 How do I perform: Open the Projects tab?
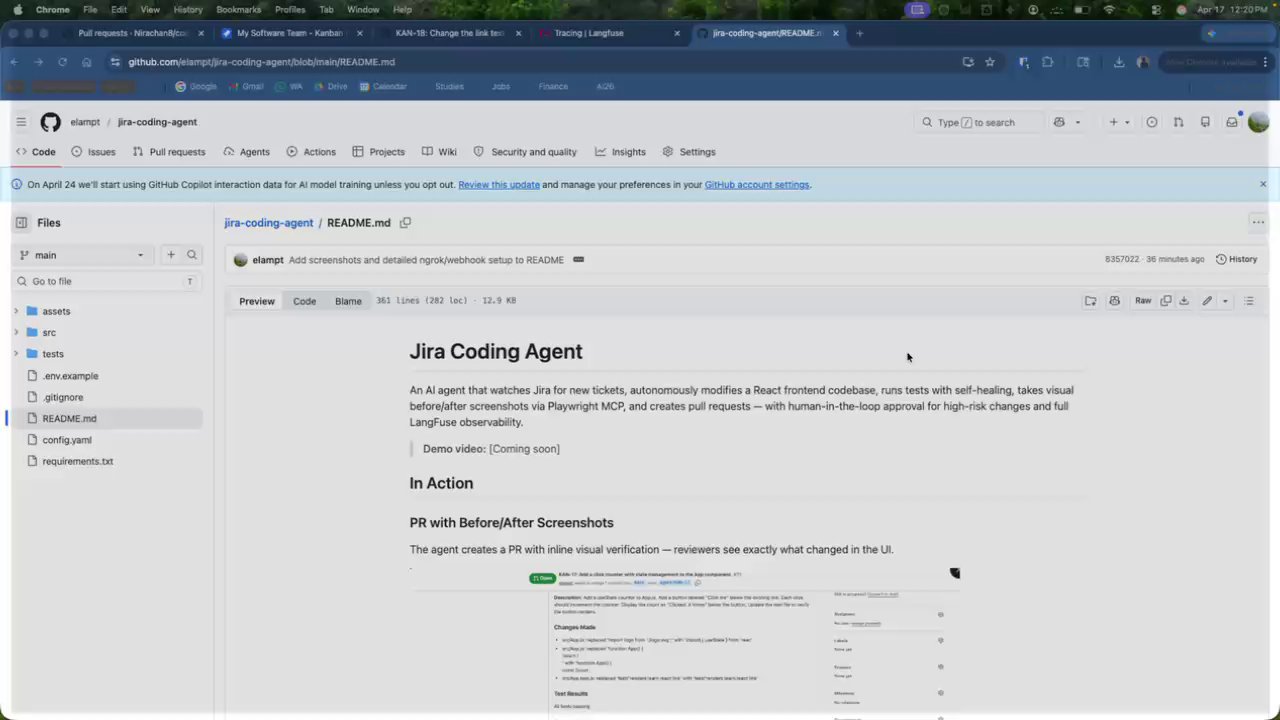(378, 152)
